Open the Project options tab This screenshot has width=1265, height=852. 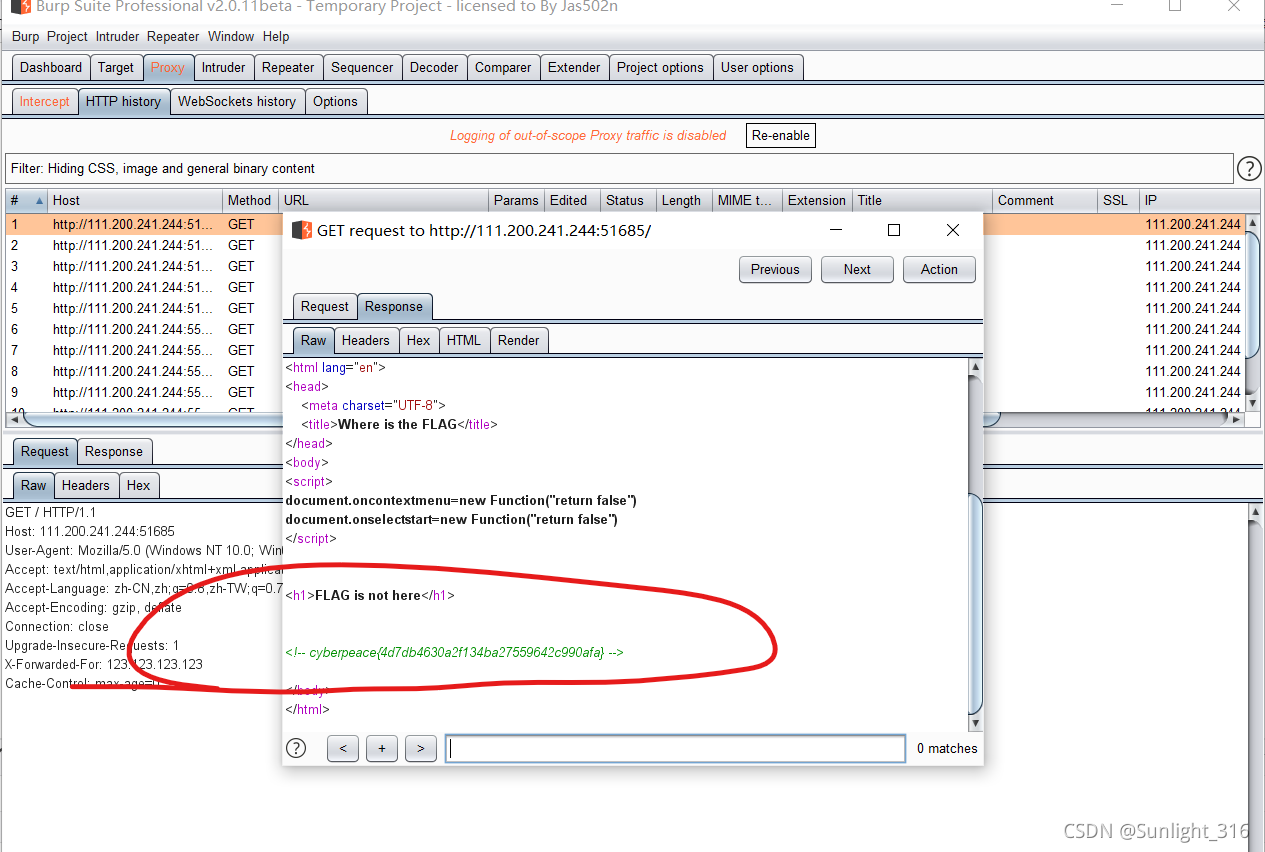click(660, 67)
